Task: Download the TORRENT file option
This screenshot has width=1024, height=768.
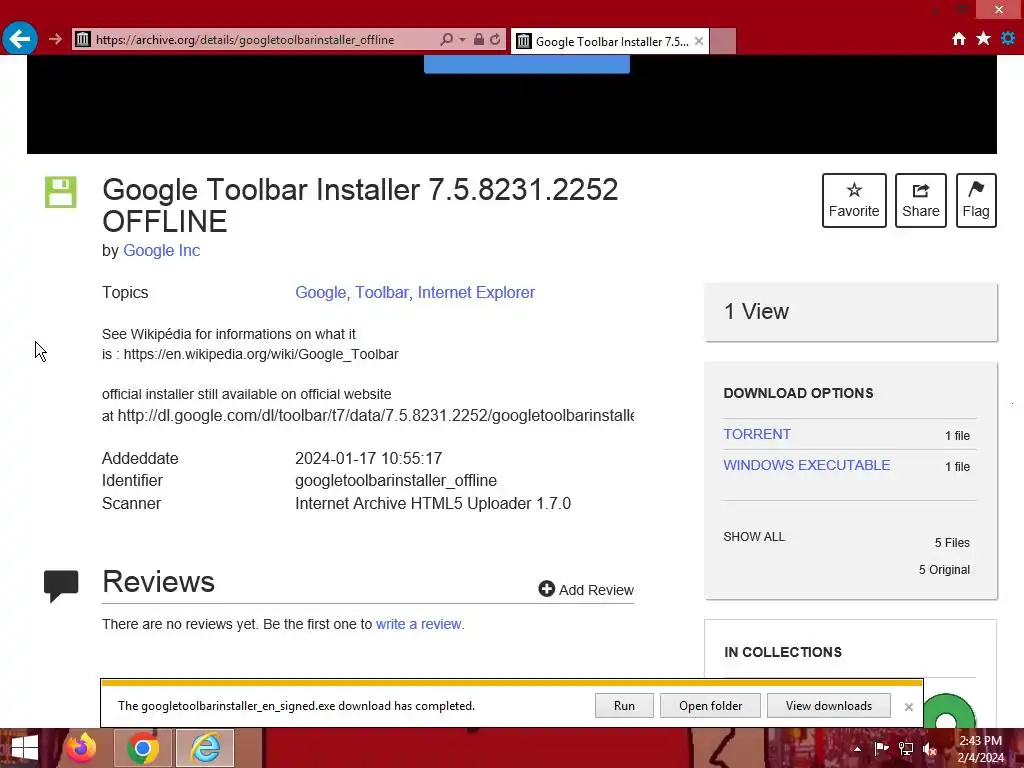Action: tap(757, 434)
